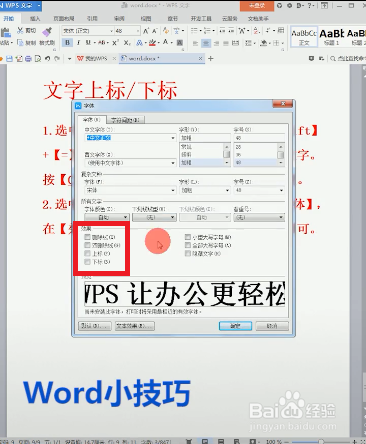This screenshot has width=366, height=444.
Task: Click the Paste clipboard icon
Action: 5,33
